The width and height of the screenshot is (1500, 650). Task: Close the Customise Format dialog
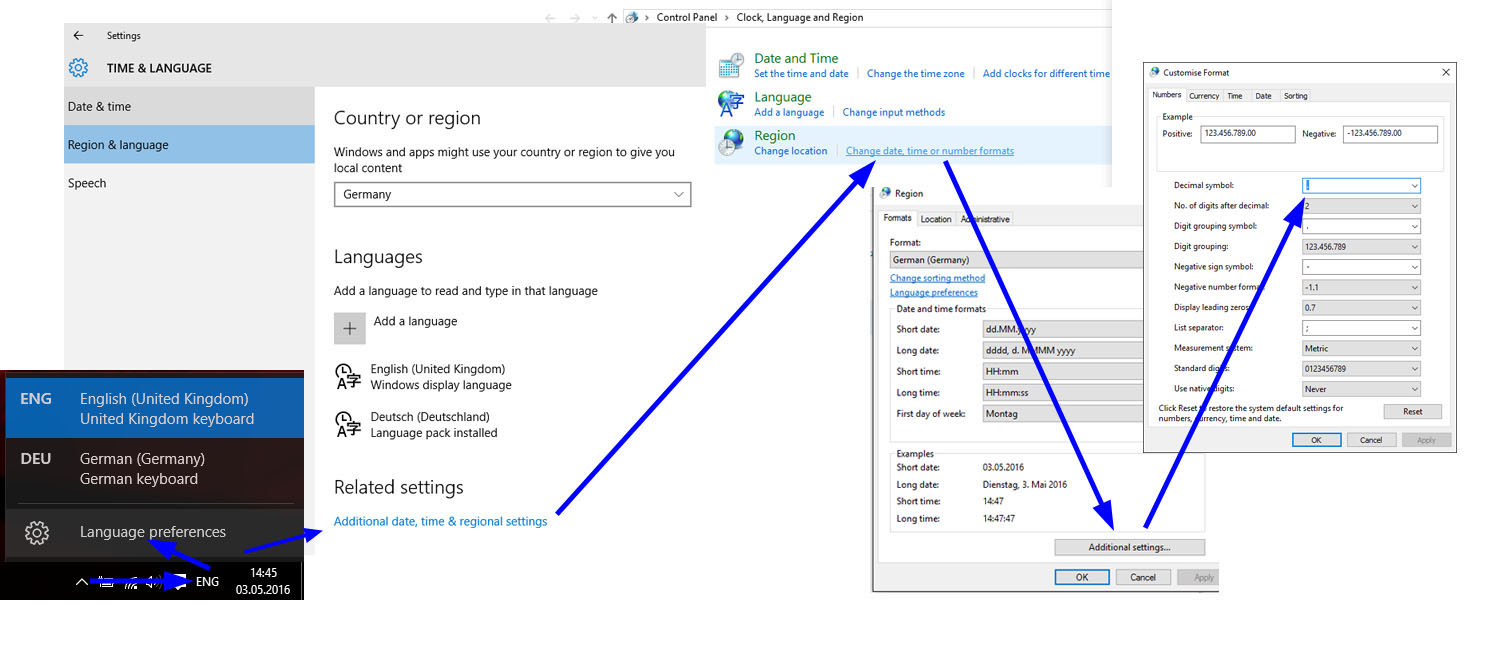tap(1445, 72)
